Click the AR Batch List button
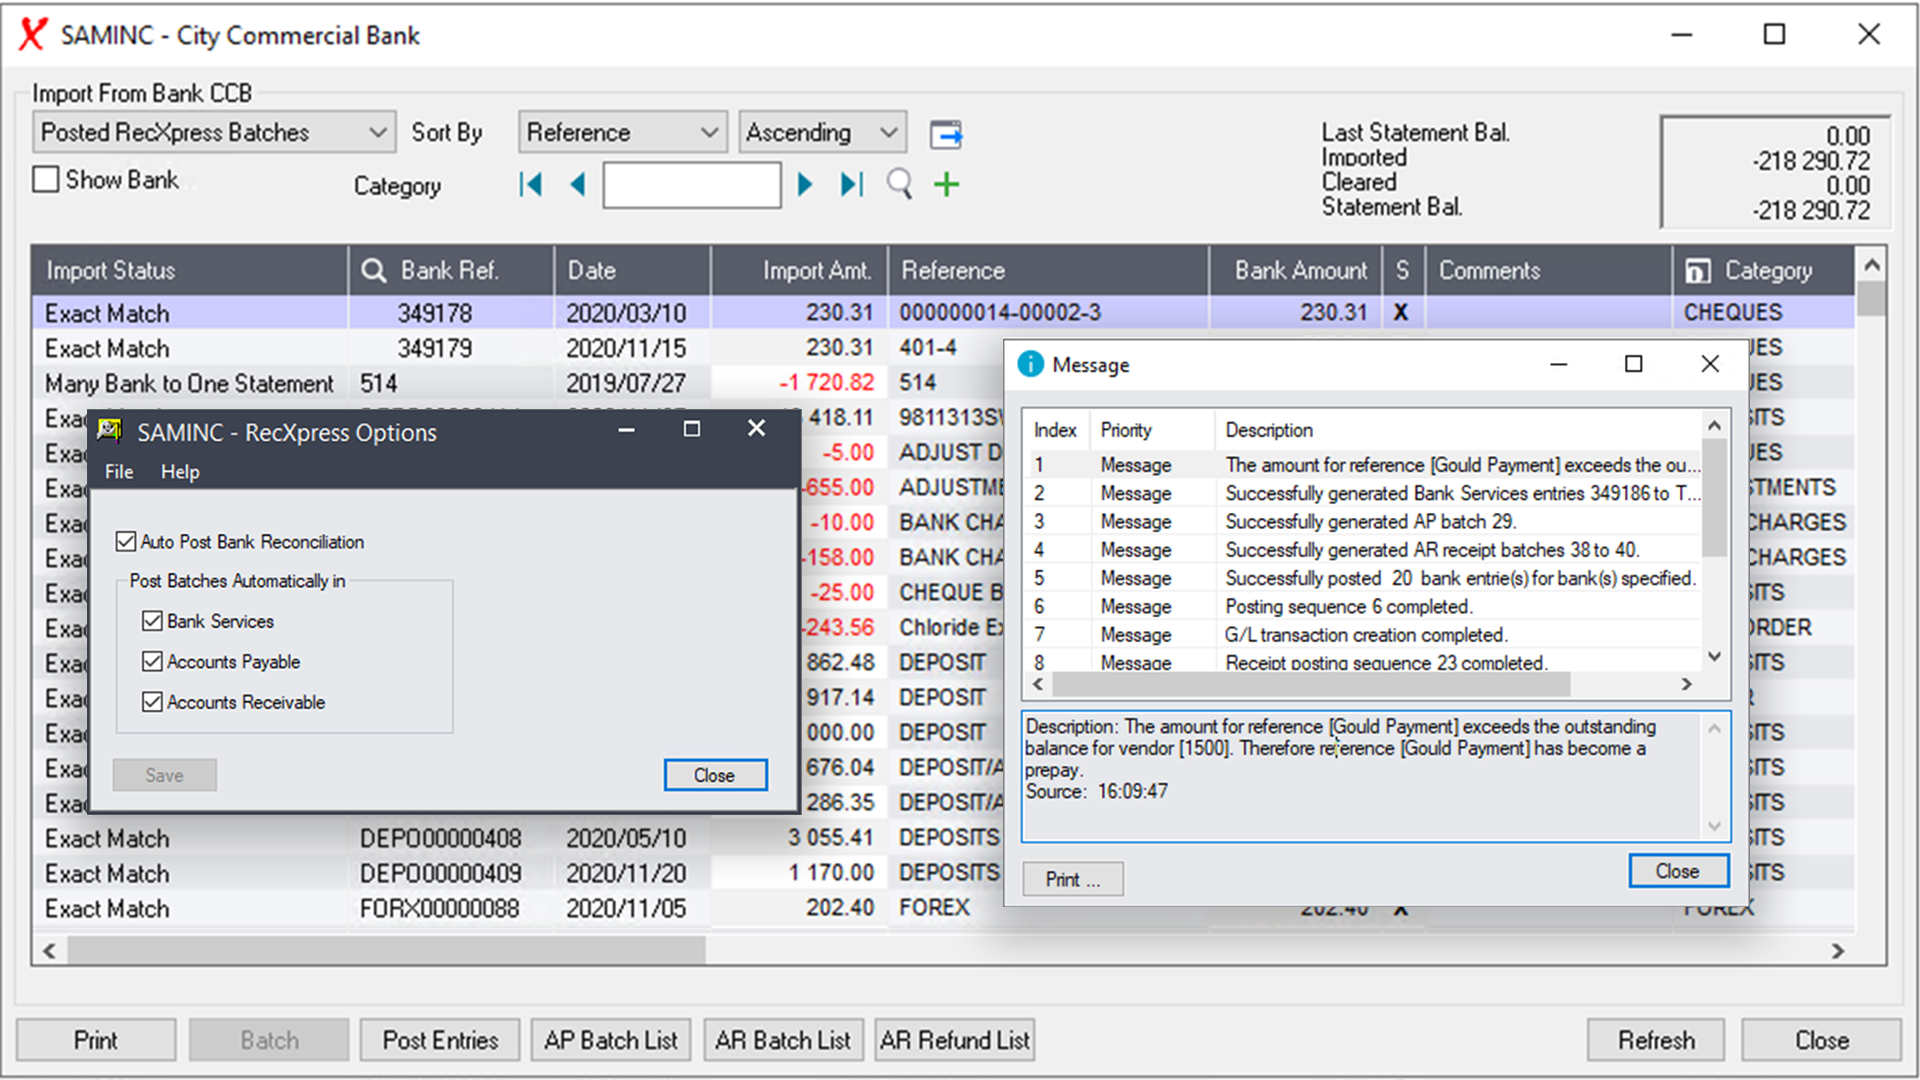Screen dimensions: 1920x1080 click(783, 1040)
